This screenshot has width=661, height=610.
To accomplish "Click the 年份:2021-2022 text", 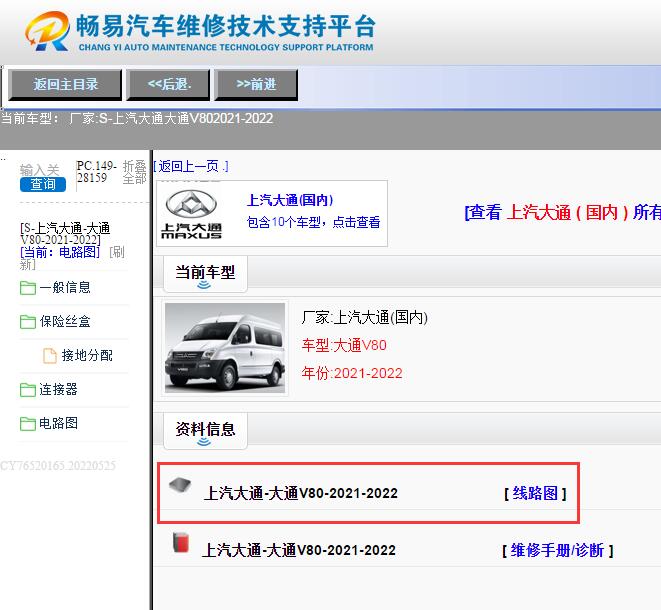I will pyautogui.click(x=352, y=373).
